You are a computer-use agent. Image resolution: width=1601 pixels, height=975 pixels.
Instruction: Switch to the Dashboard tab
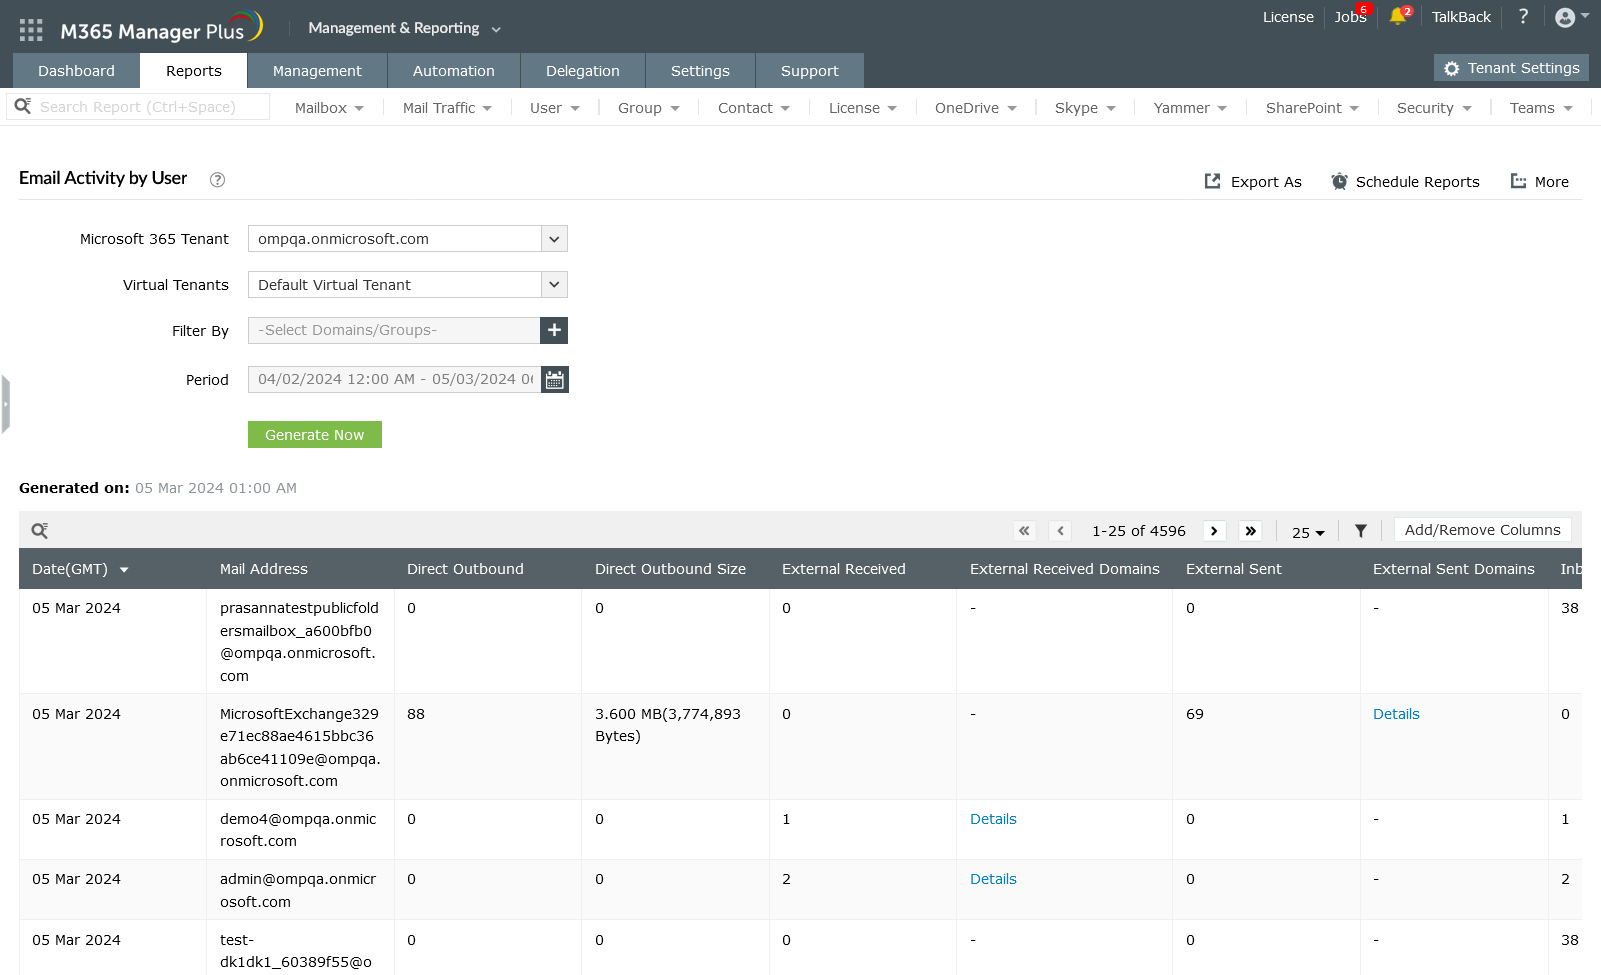click(76, 71)
